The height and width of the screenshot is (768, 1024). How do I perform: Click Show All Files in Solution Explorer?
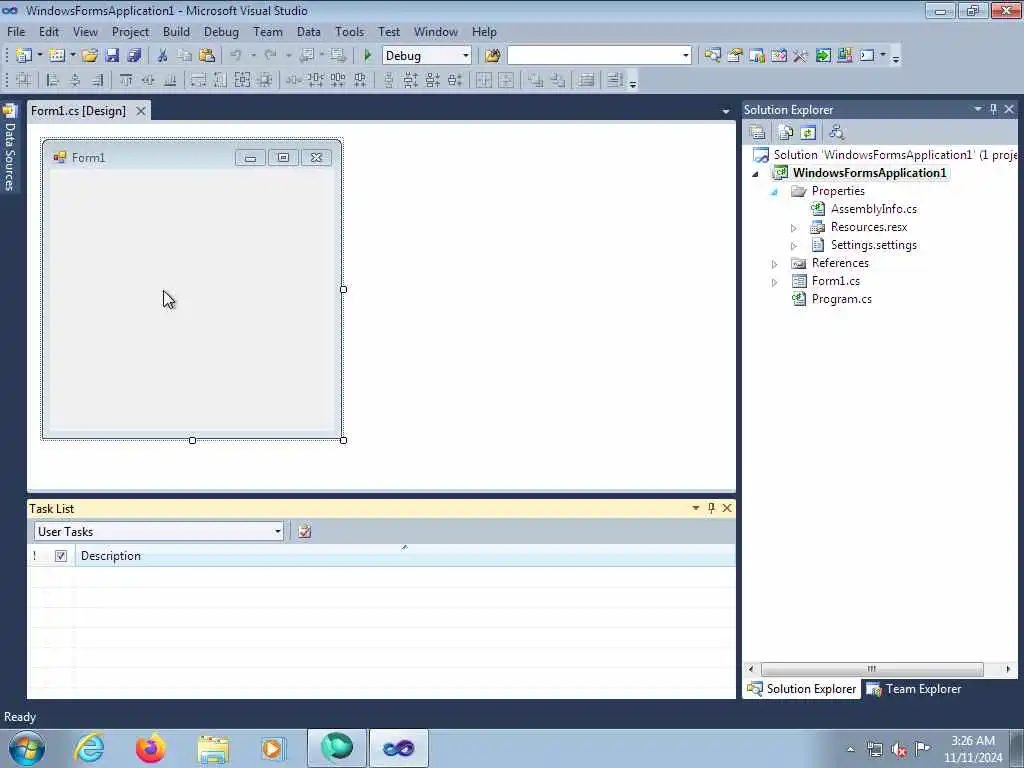point(786,133)
